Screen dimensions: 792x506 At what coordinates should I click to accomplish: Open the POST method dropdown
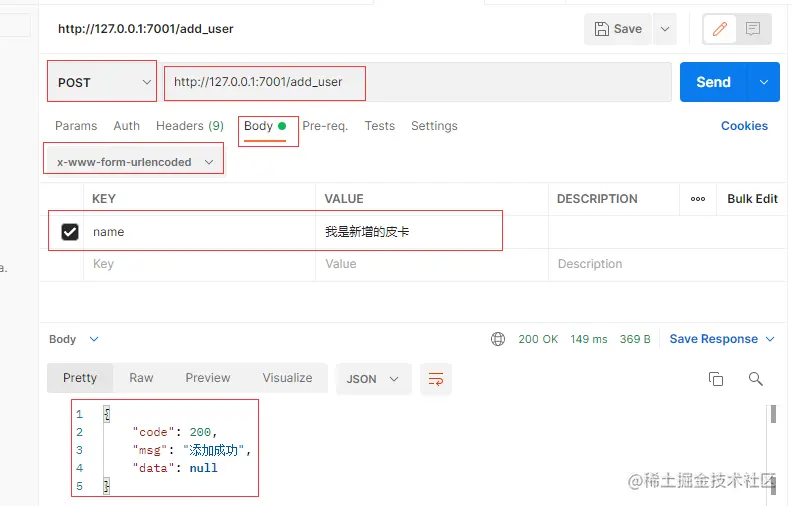103,82
